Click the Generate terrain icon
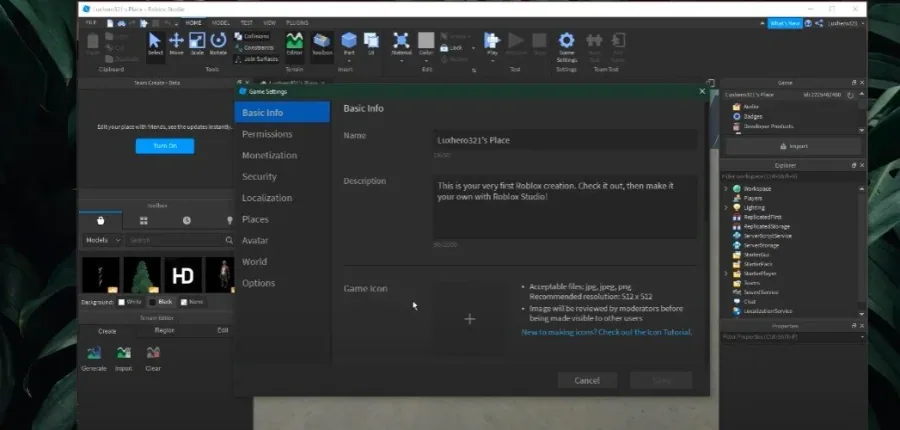900x430 pixels. click(94, 358)
